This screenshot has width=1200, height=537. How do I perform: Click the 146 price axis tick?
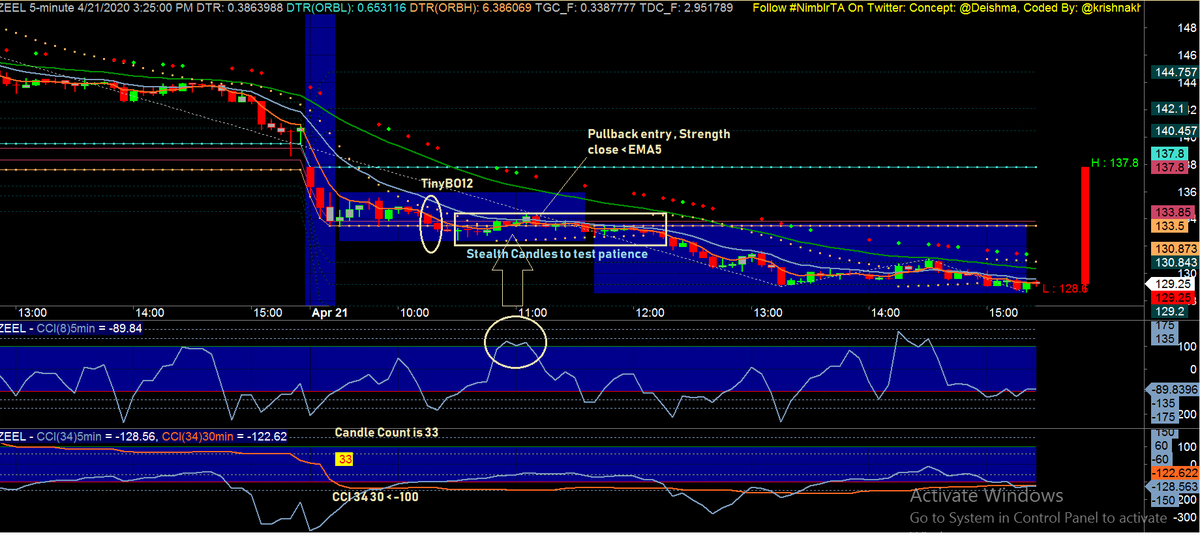[x=1187, y=55]
